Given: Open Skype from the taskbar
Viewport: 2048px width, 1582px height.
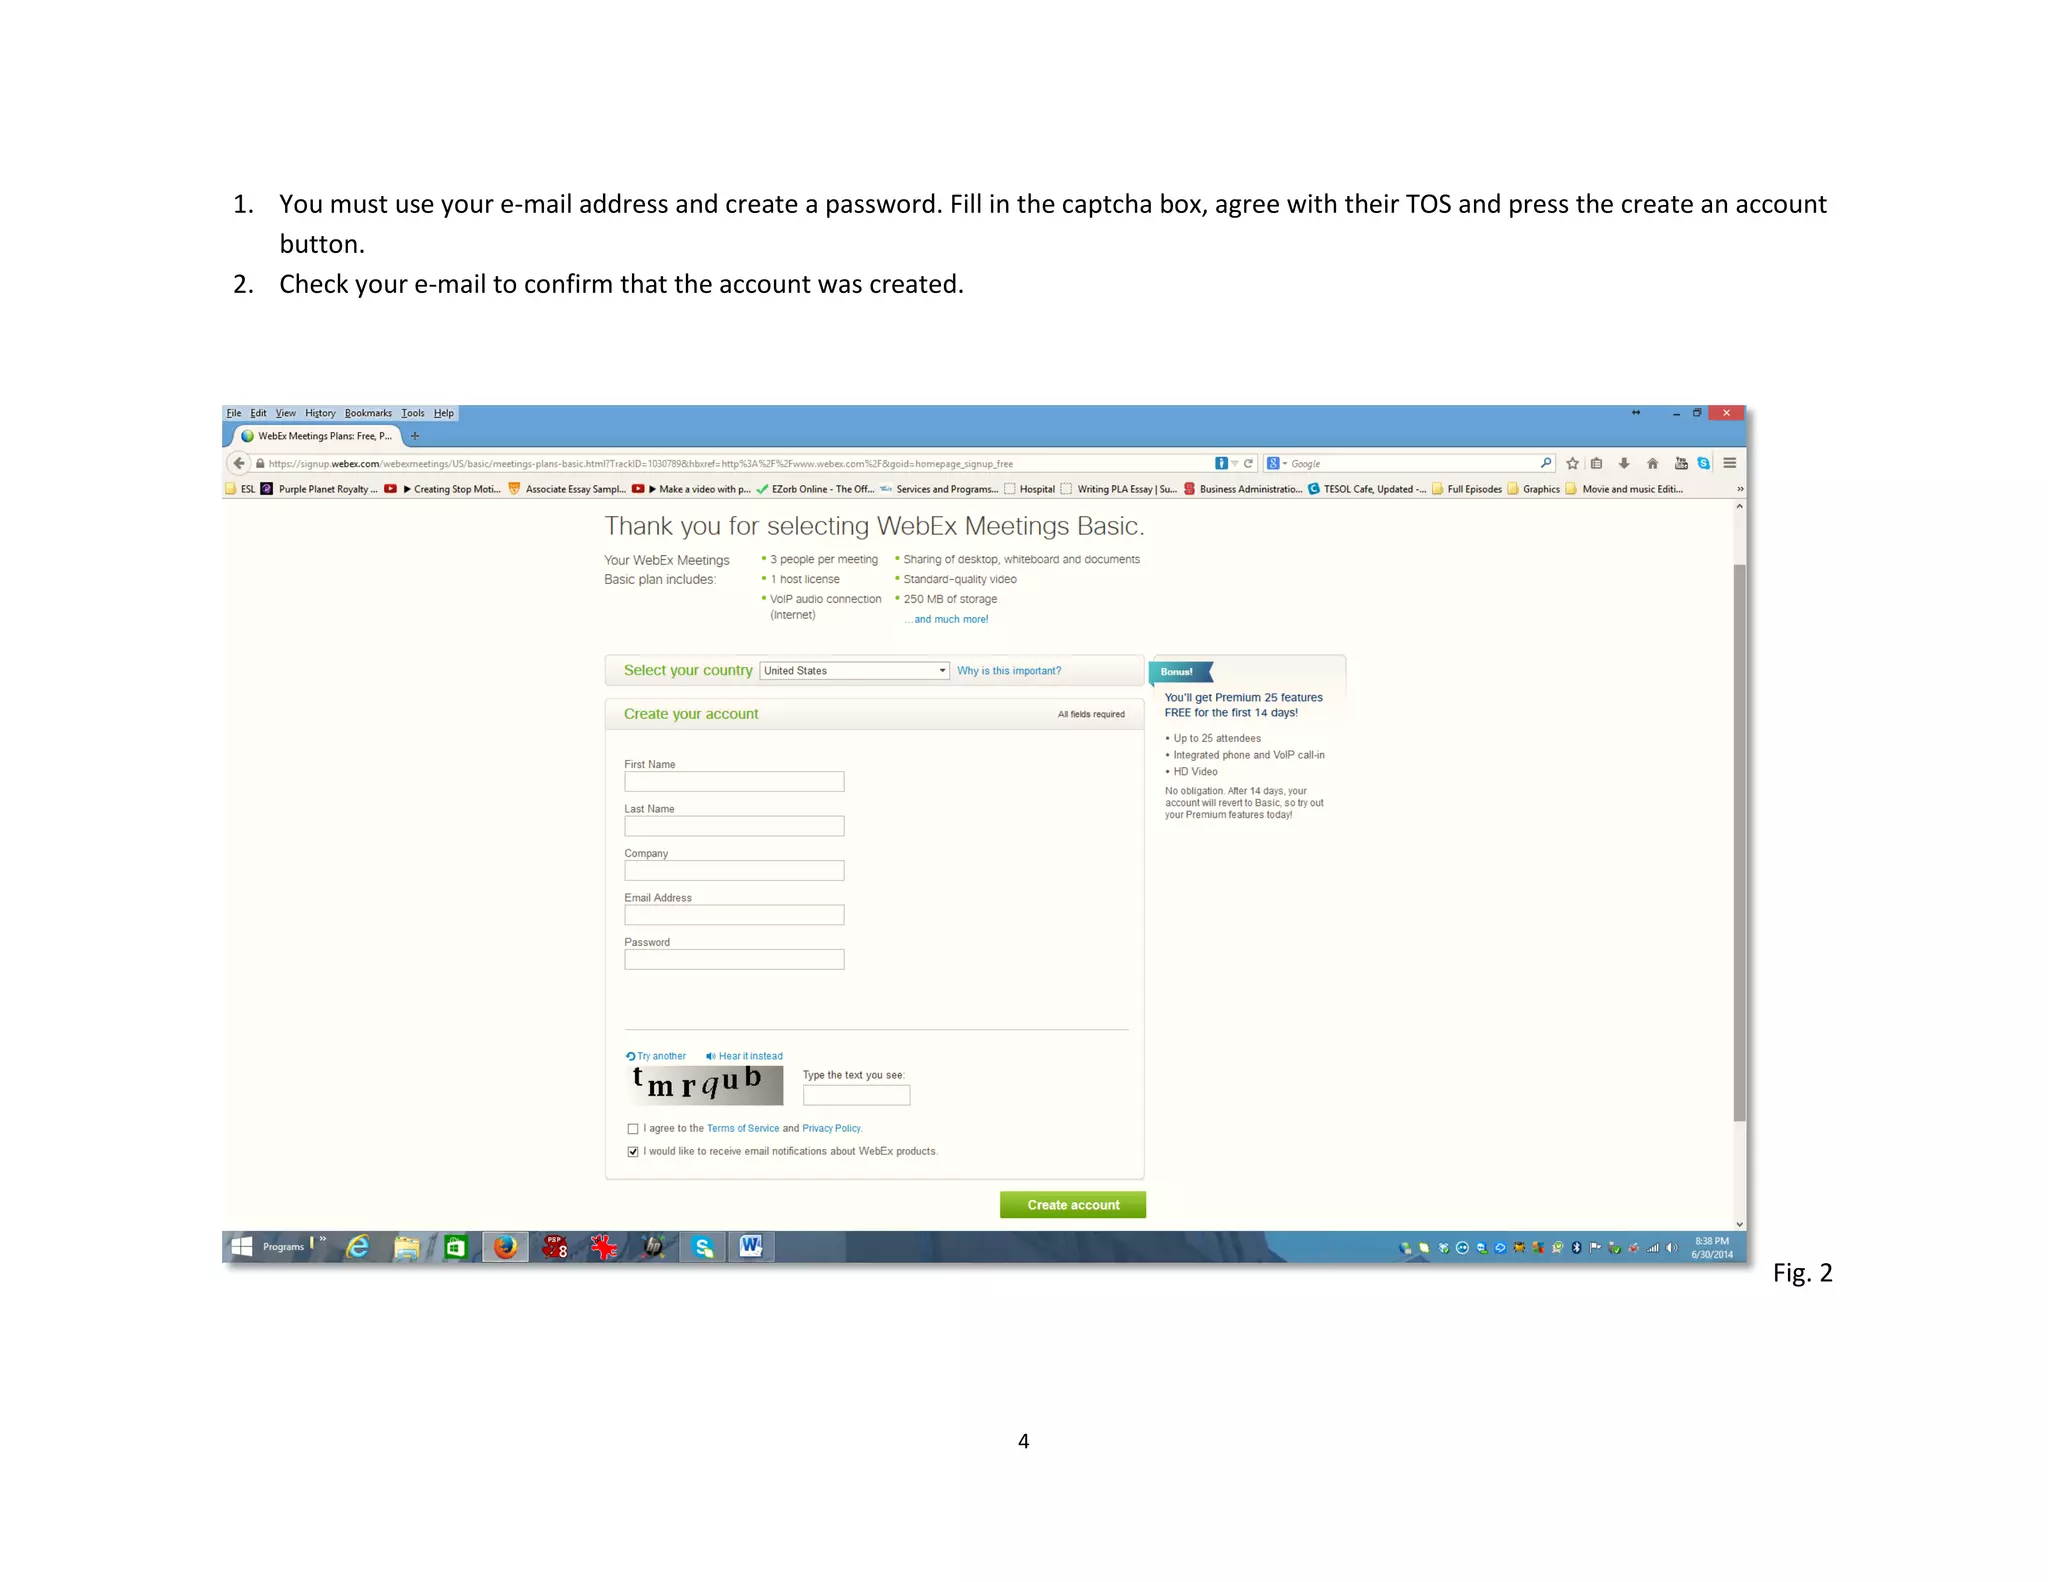Looking at the screenshot, I should coord(703,1246).
